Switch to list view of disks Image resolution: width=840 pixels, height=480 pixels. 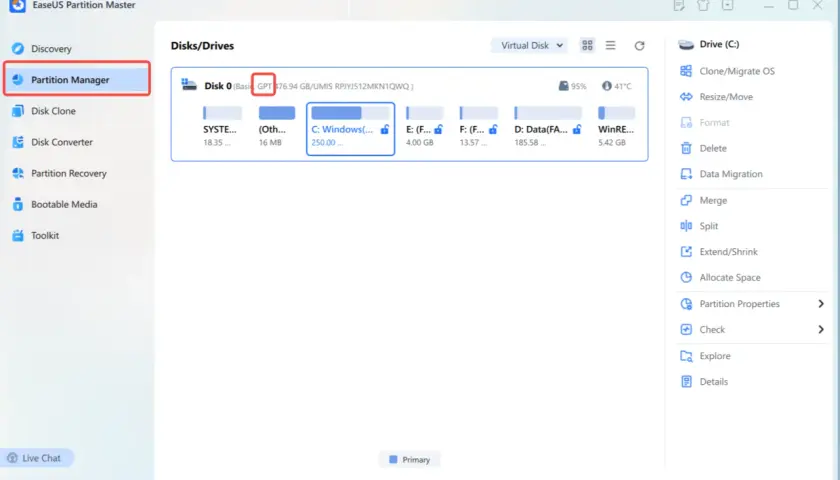point(610,45)
